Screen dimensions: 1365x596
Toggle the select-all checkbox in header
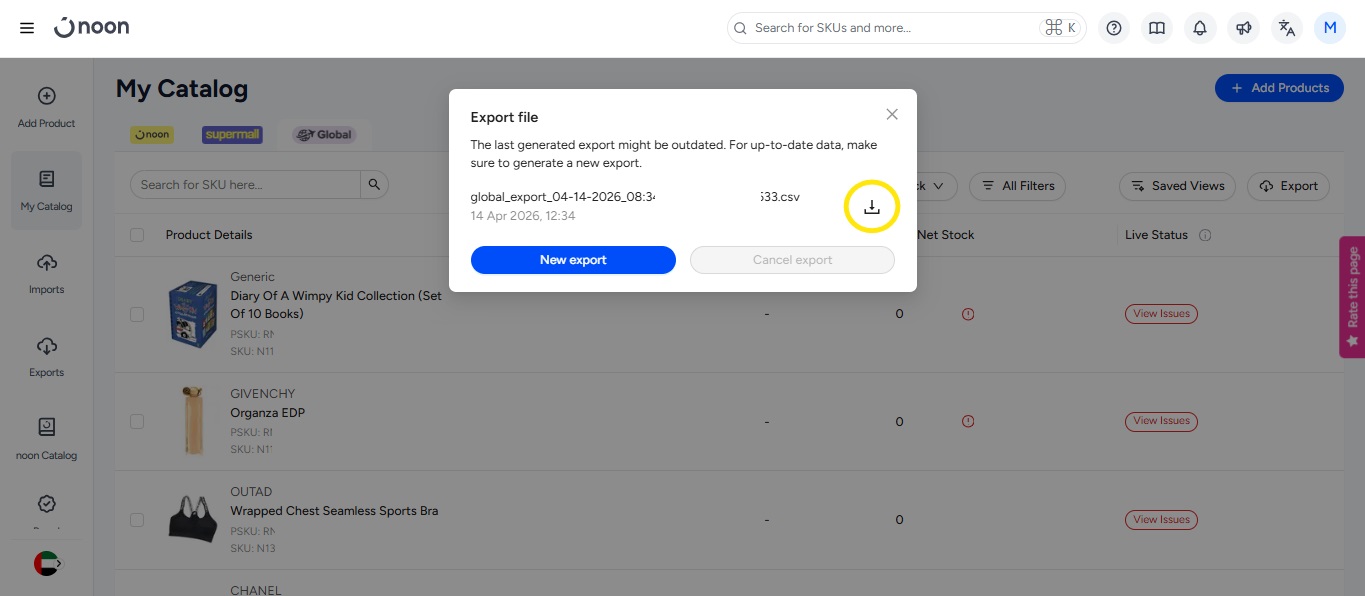[137, 235]
